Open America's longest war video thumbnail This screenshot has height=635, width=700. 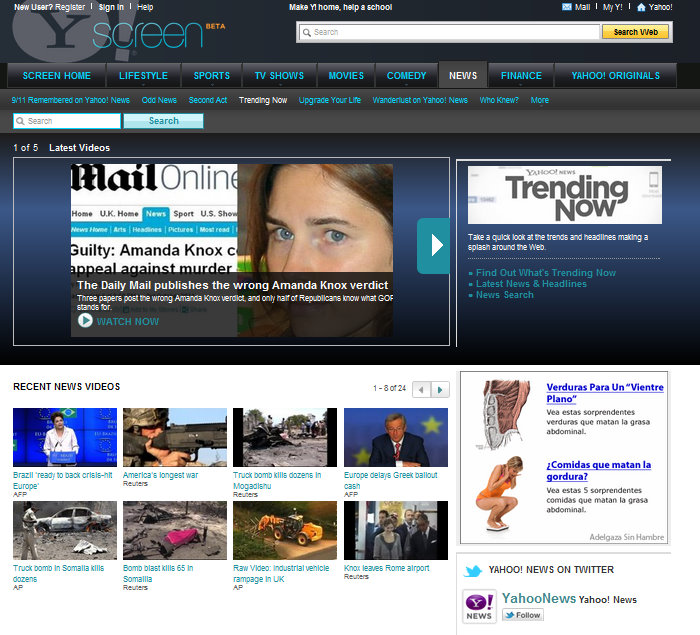point(175,437)
